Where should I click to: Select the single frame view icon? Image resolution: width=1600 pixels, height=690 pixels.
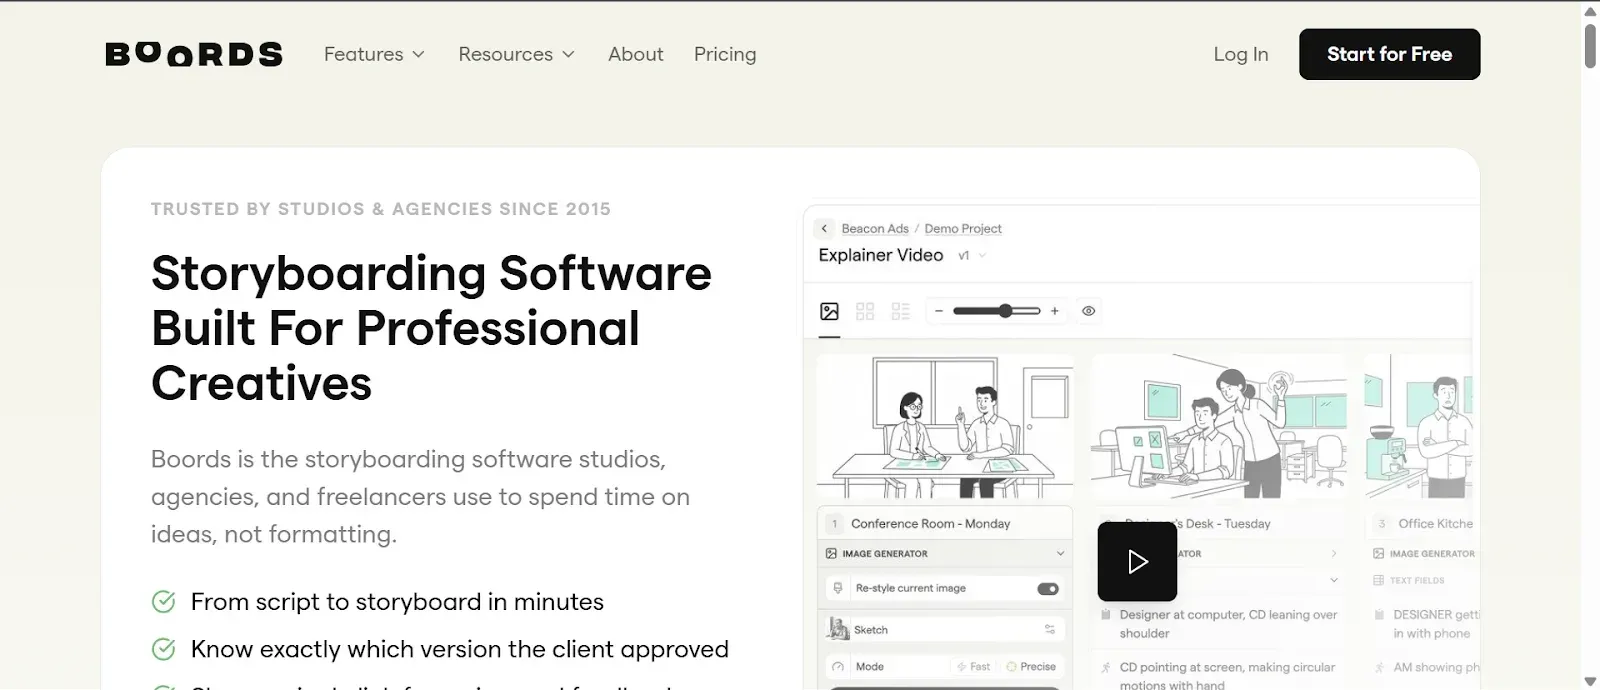pos(829,311)
